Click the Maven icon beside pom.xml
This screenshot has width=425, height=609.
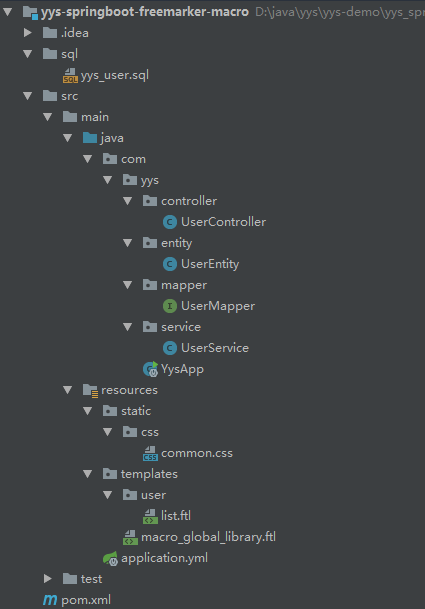pyautogui.click(x=50, y=600)
